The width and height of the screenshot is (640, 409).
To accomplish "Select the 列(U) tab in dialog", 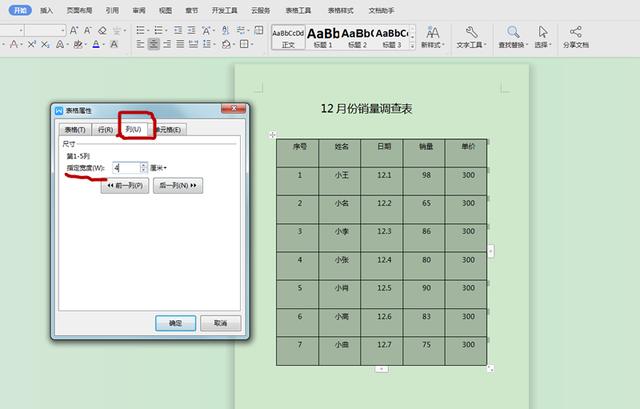I will [133, 129].
